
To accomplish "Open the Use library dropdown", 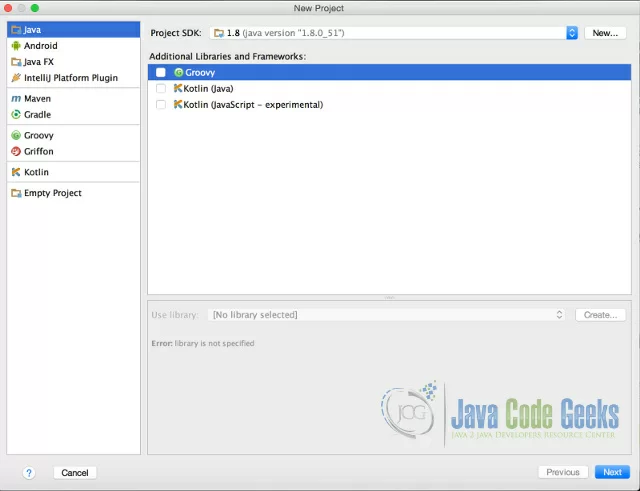I will click(x=386, y=315).
